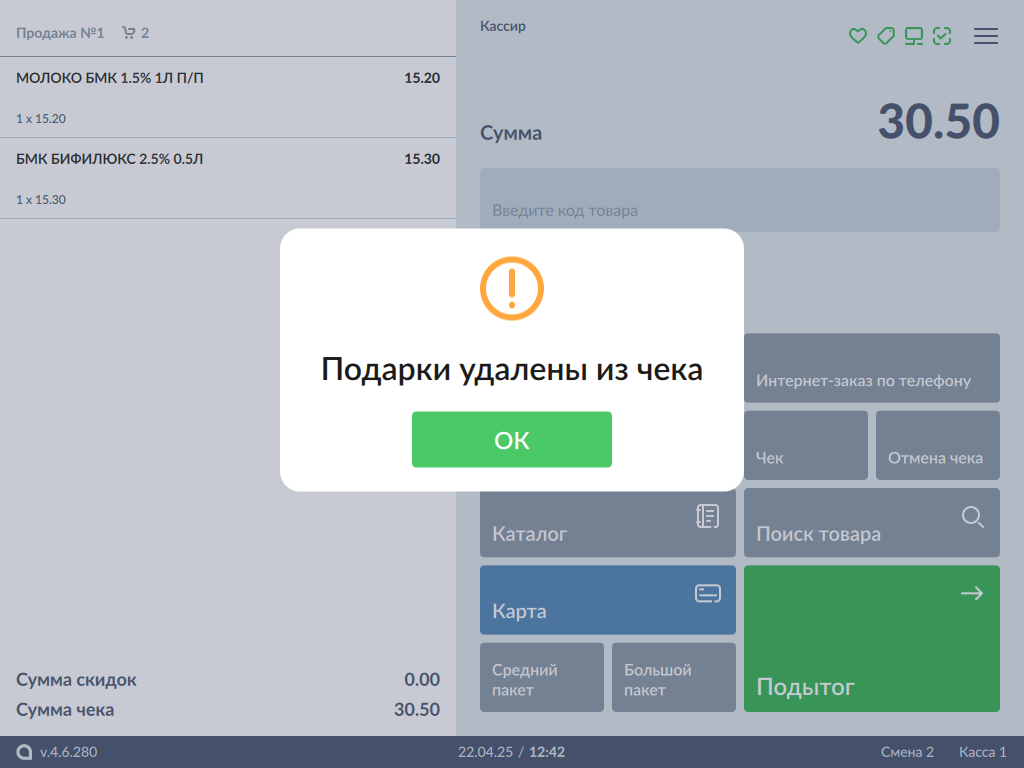Open the hamburger menu
Image resolution: width=1024 pixels, height=768 pixels.
point(986,36)
